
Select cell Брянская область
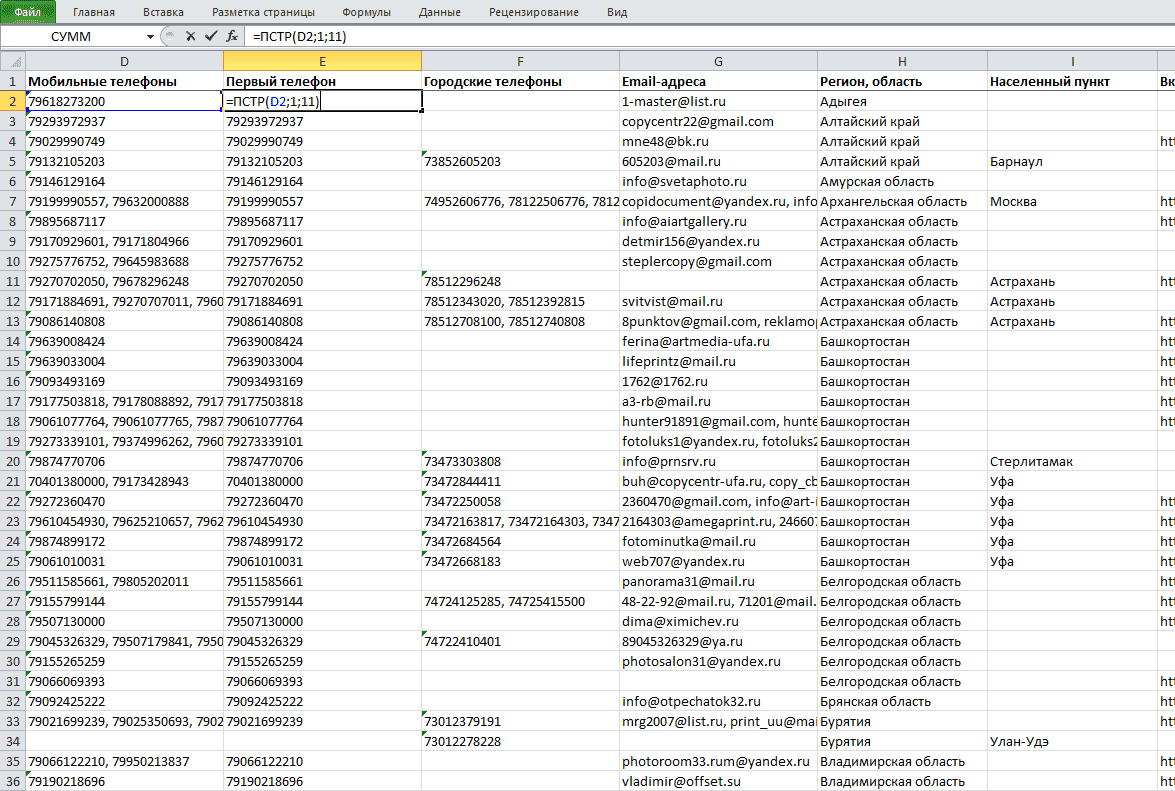point(902,702)
